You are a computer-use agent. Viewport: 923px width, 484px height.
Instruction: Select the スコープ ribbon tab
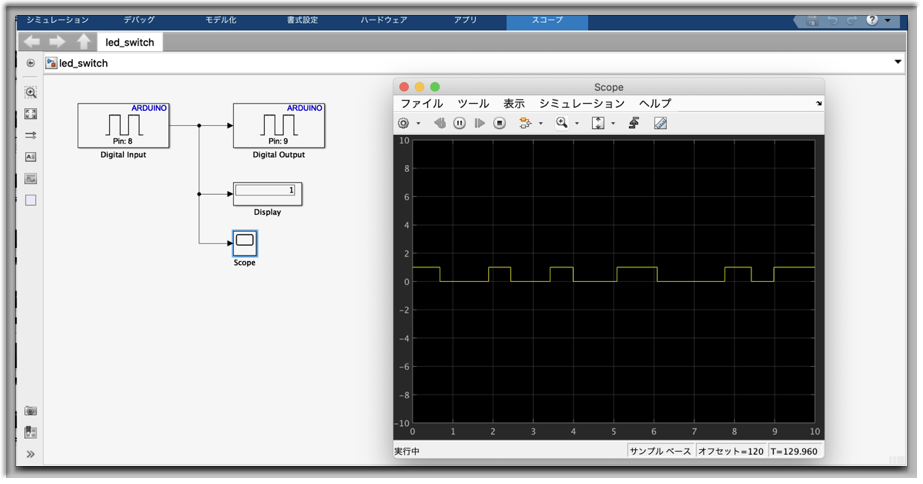click(547, 20)
